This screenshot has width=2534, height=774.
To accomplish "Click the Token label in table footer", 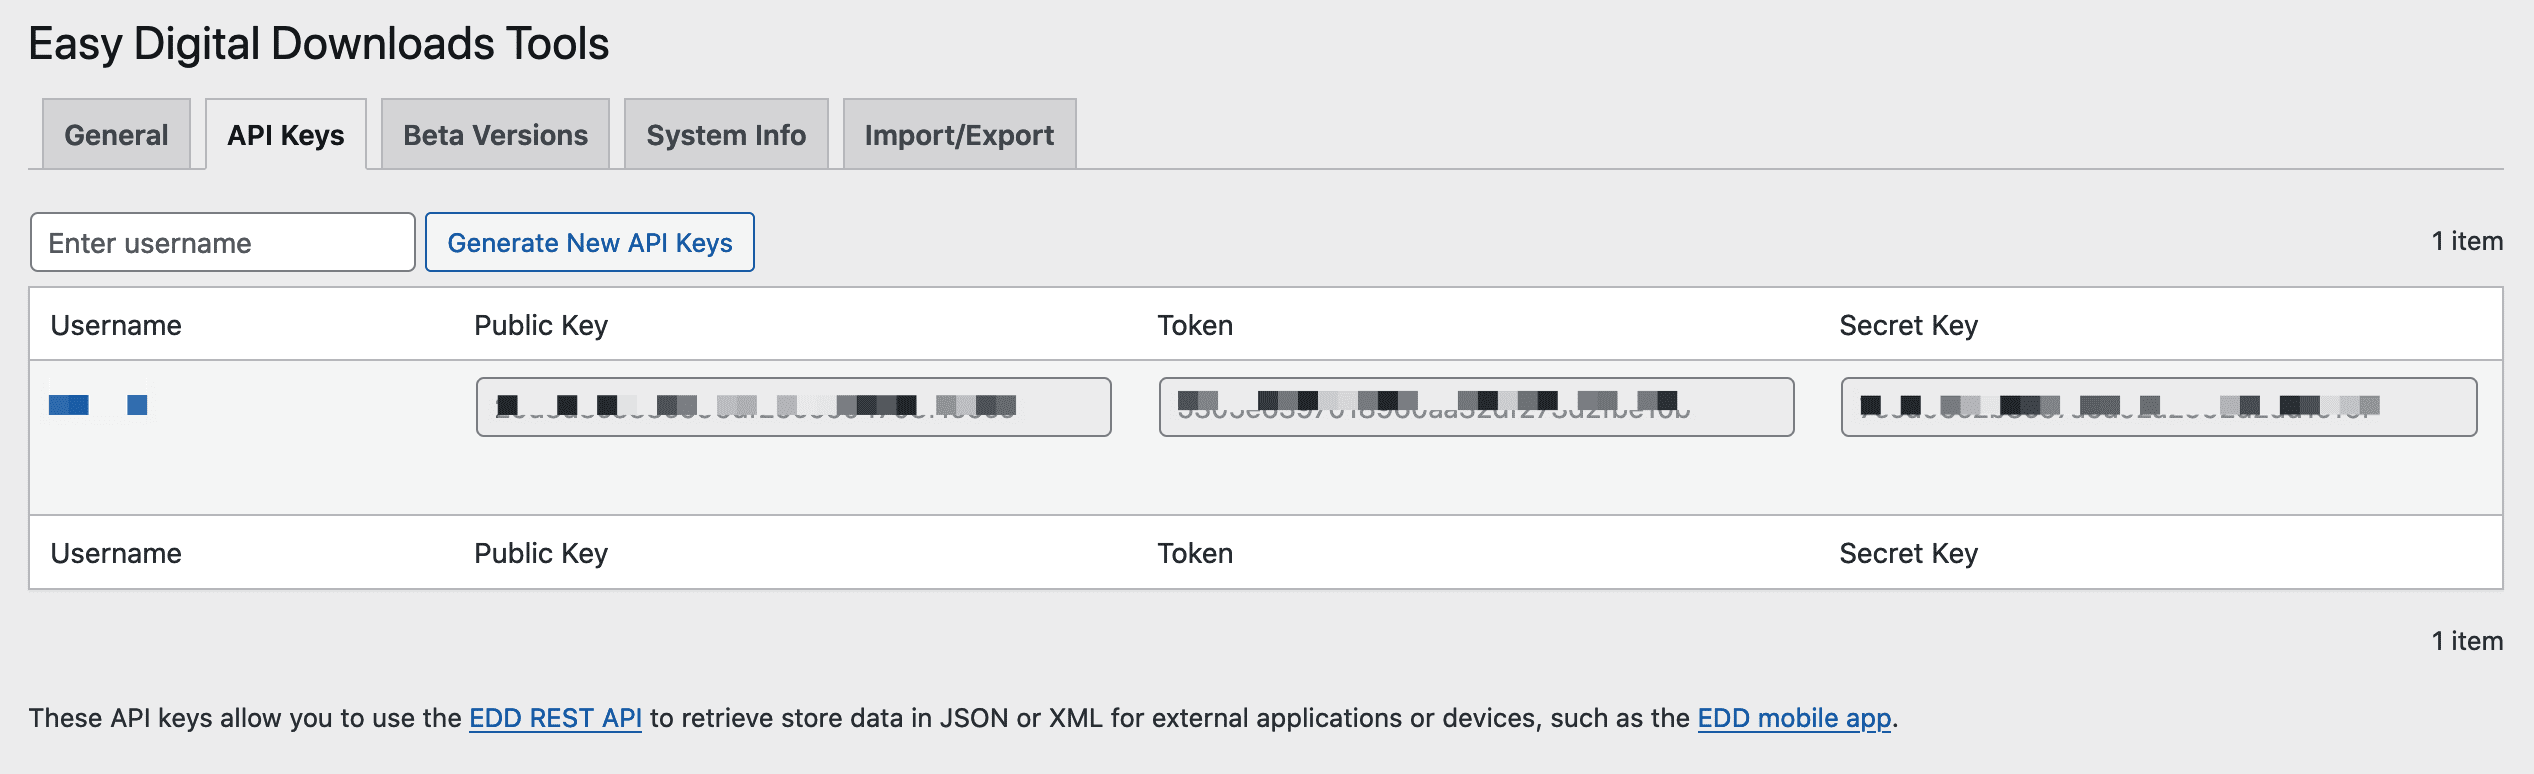I will [1195, 553].
